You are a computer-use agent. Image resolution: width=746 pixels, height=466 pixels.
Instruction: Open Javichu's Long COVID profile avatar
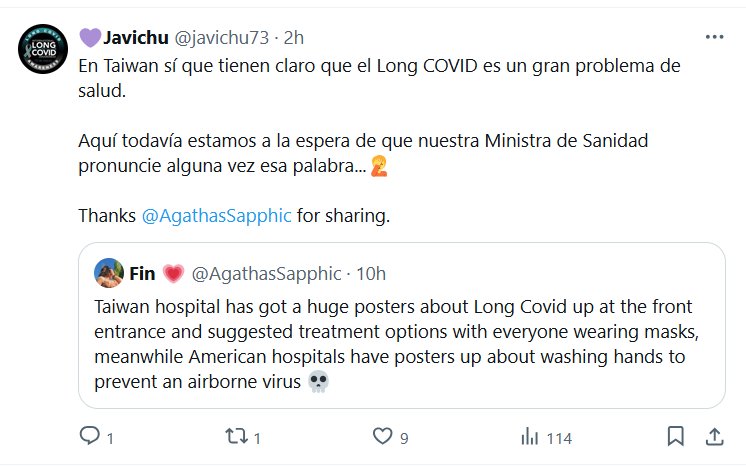pyautogui.click(x=41, y=48)
